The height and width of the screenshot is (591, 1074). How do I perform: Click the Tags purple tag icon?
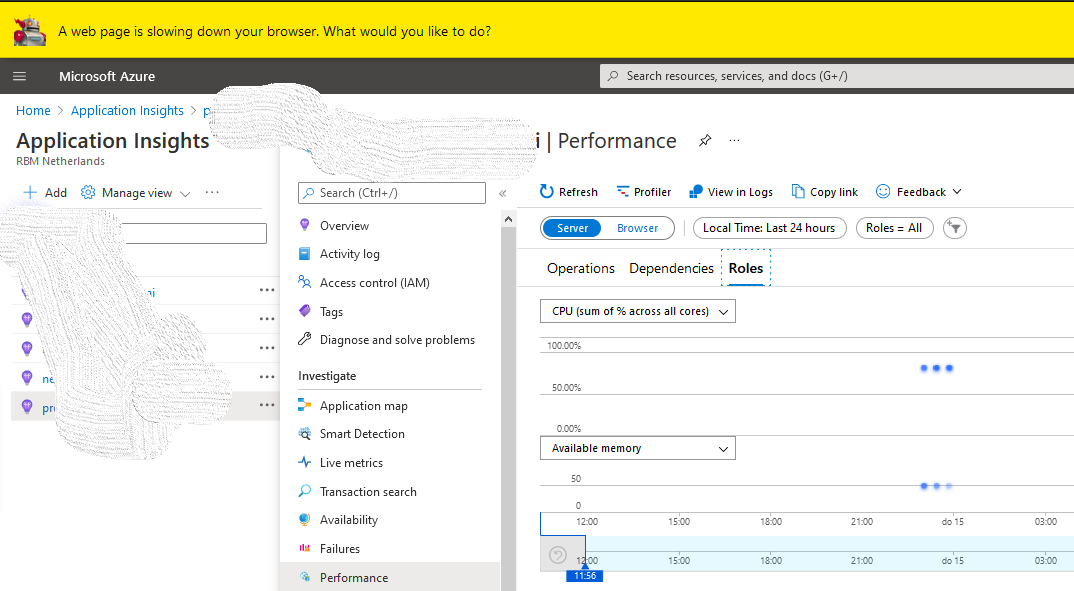point(305,311)
